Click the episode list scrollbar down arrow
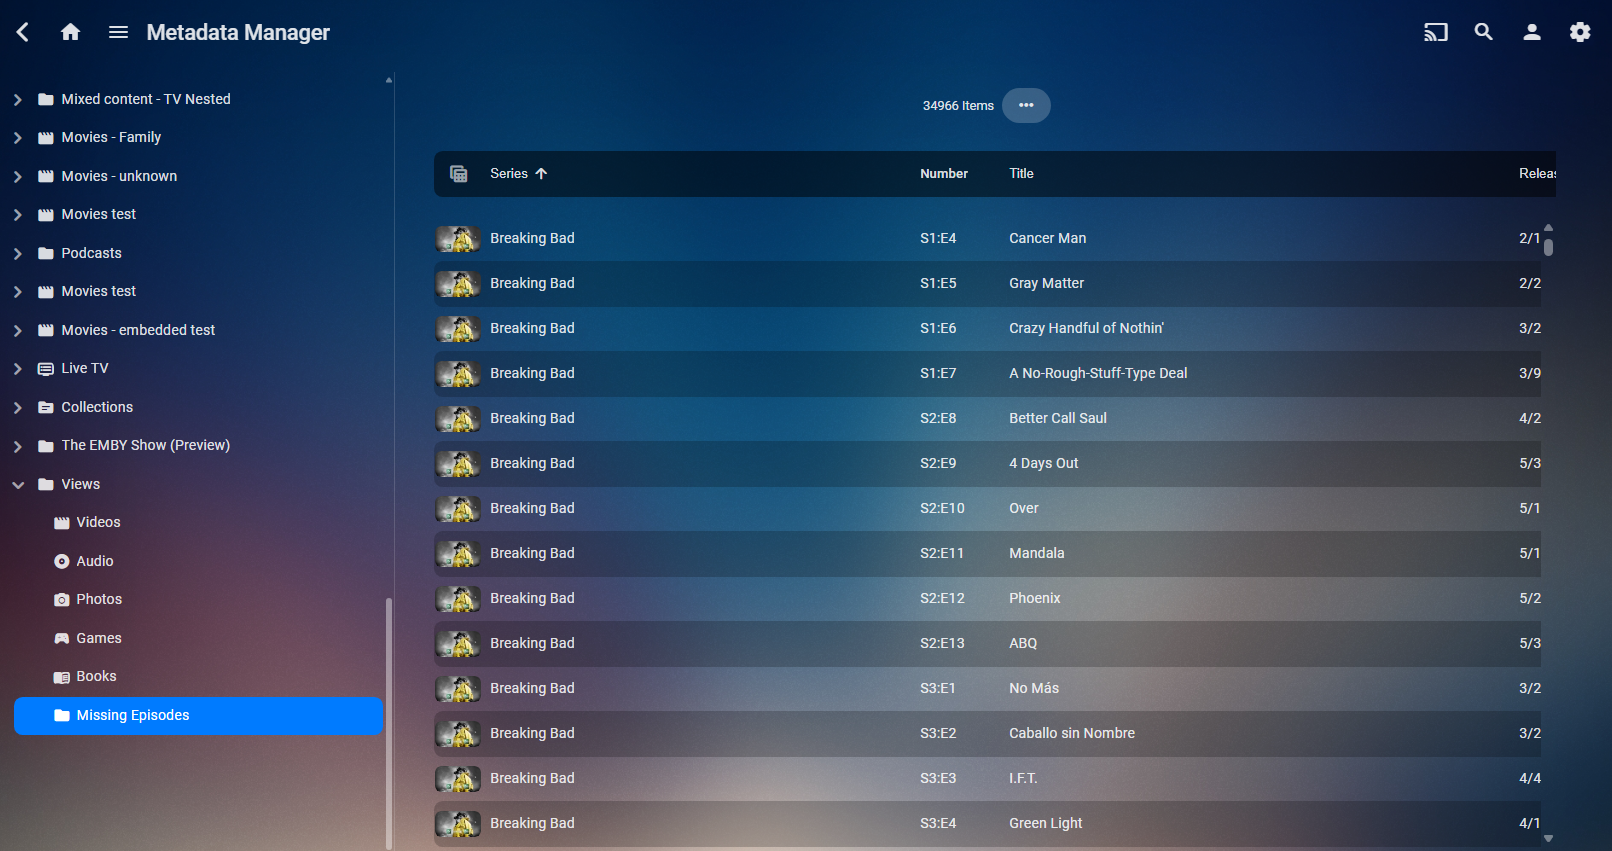Viewport: 1612px width, 851px height. [x=1548, y=839]
